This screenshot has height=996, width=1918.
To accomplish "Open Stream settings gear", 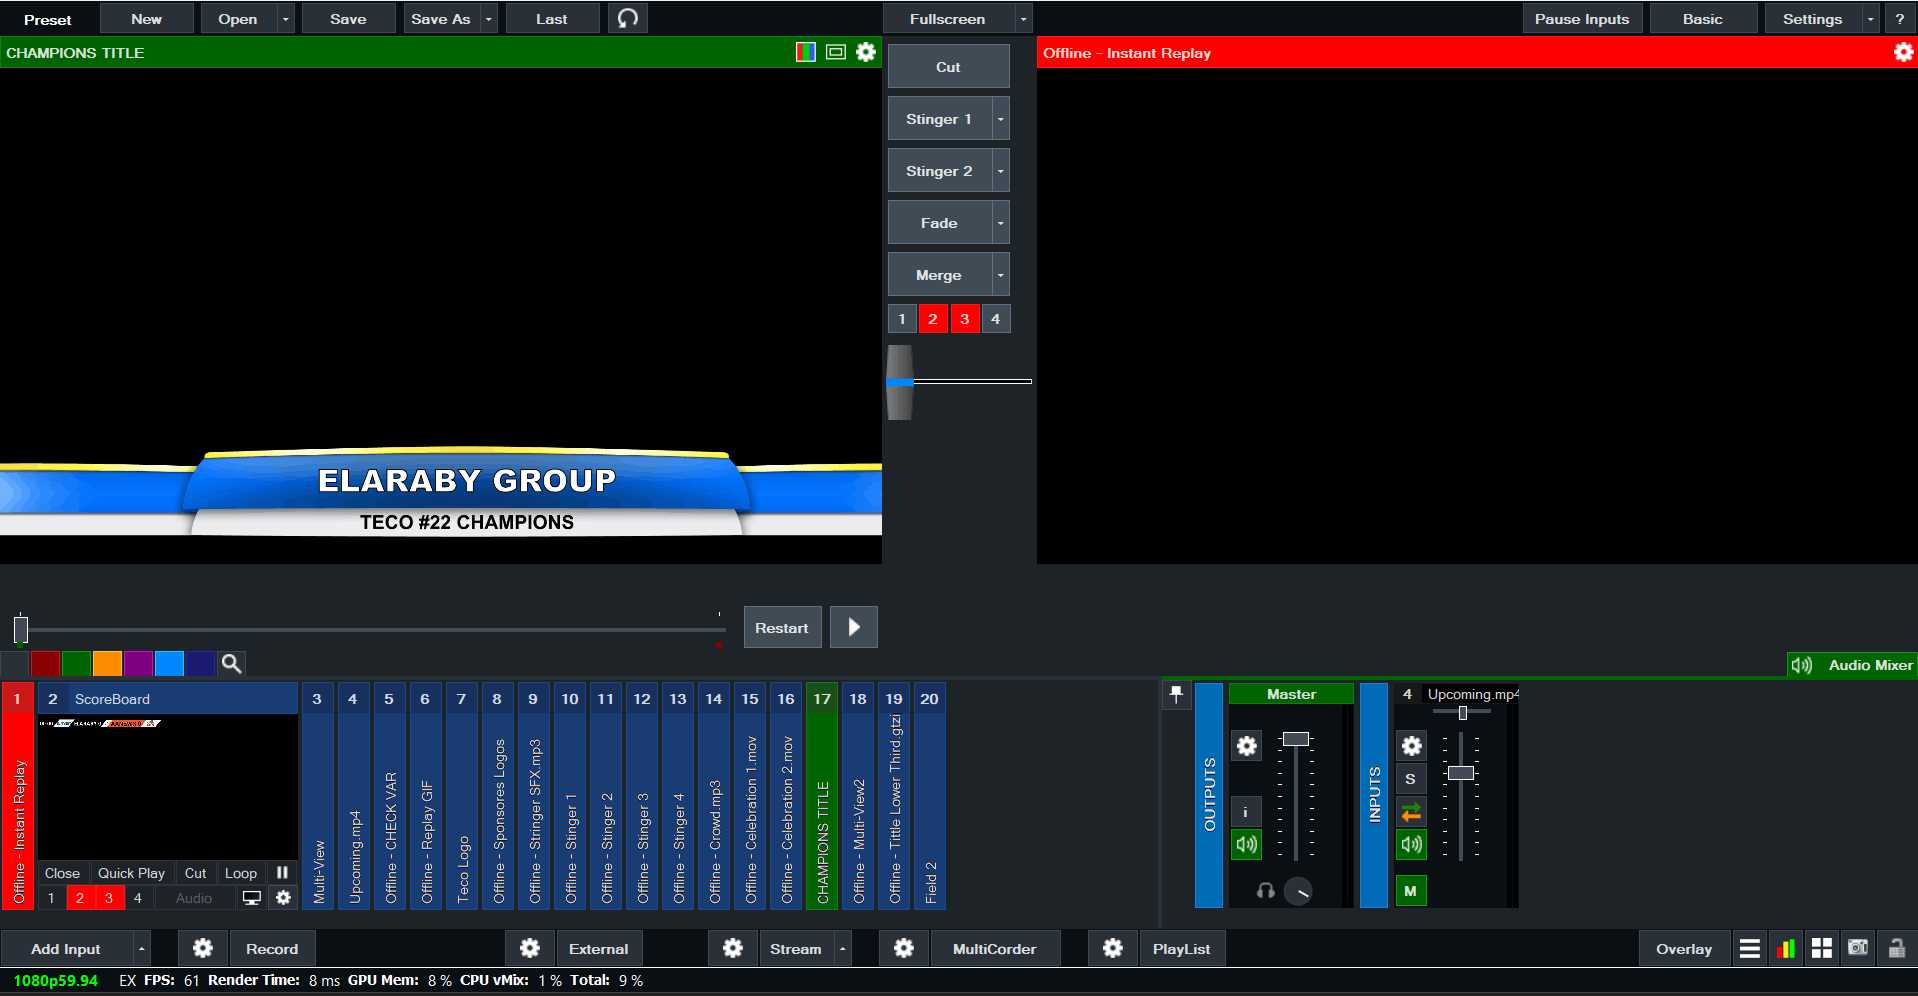I will click(733, 948).
